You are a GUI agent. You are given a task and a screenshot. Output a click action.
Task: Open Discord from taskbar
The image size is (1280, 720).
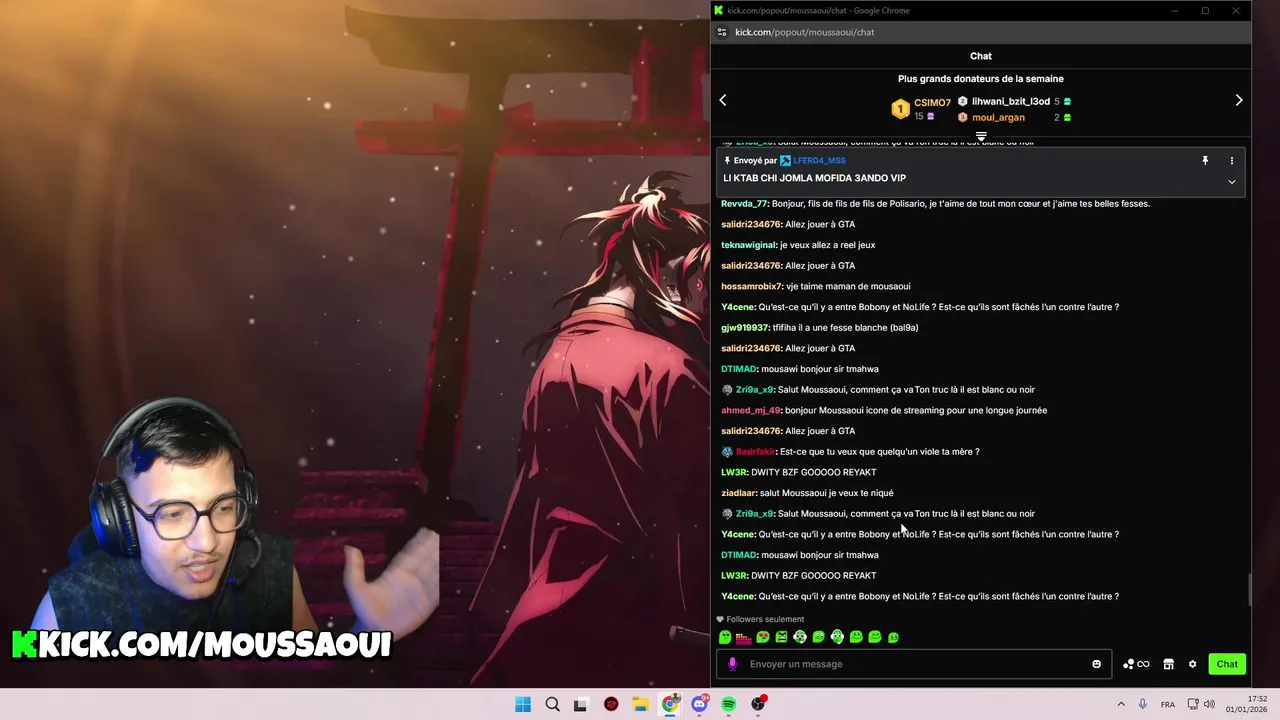[x=699, y=704]
